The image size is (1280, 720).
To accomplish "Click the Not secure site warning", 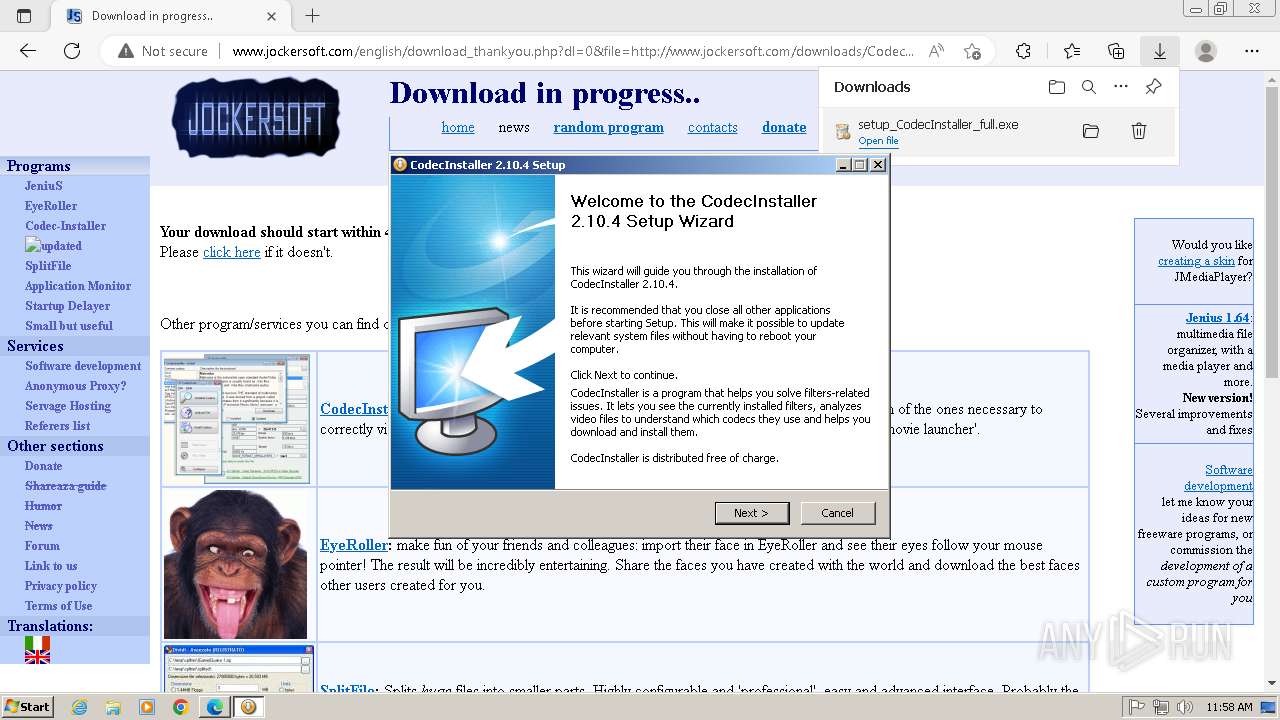I will [x=163, y=51].
